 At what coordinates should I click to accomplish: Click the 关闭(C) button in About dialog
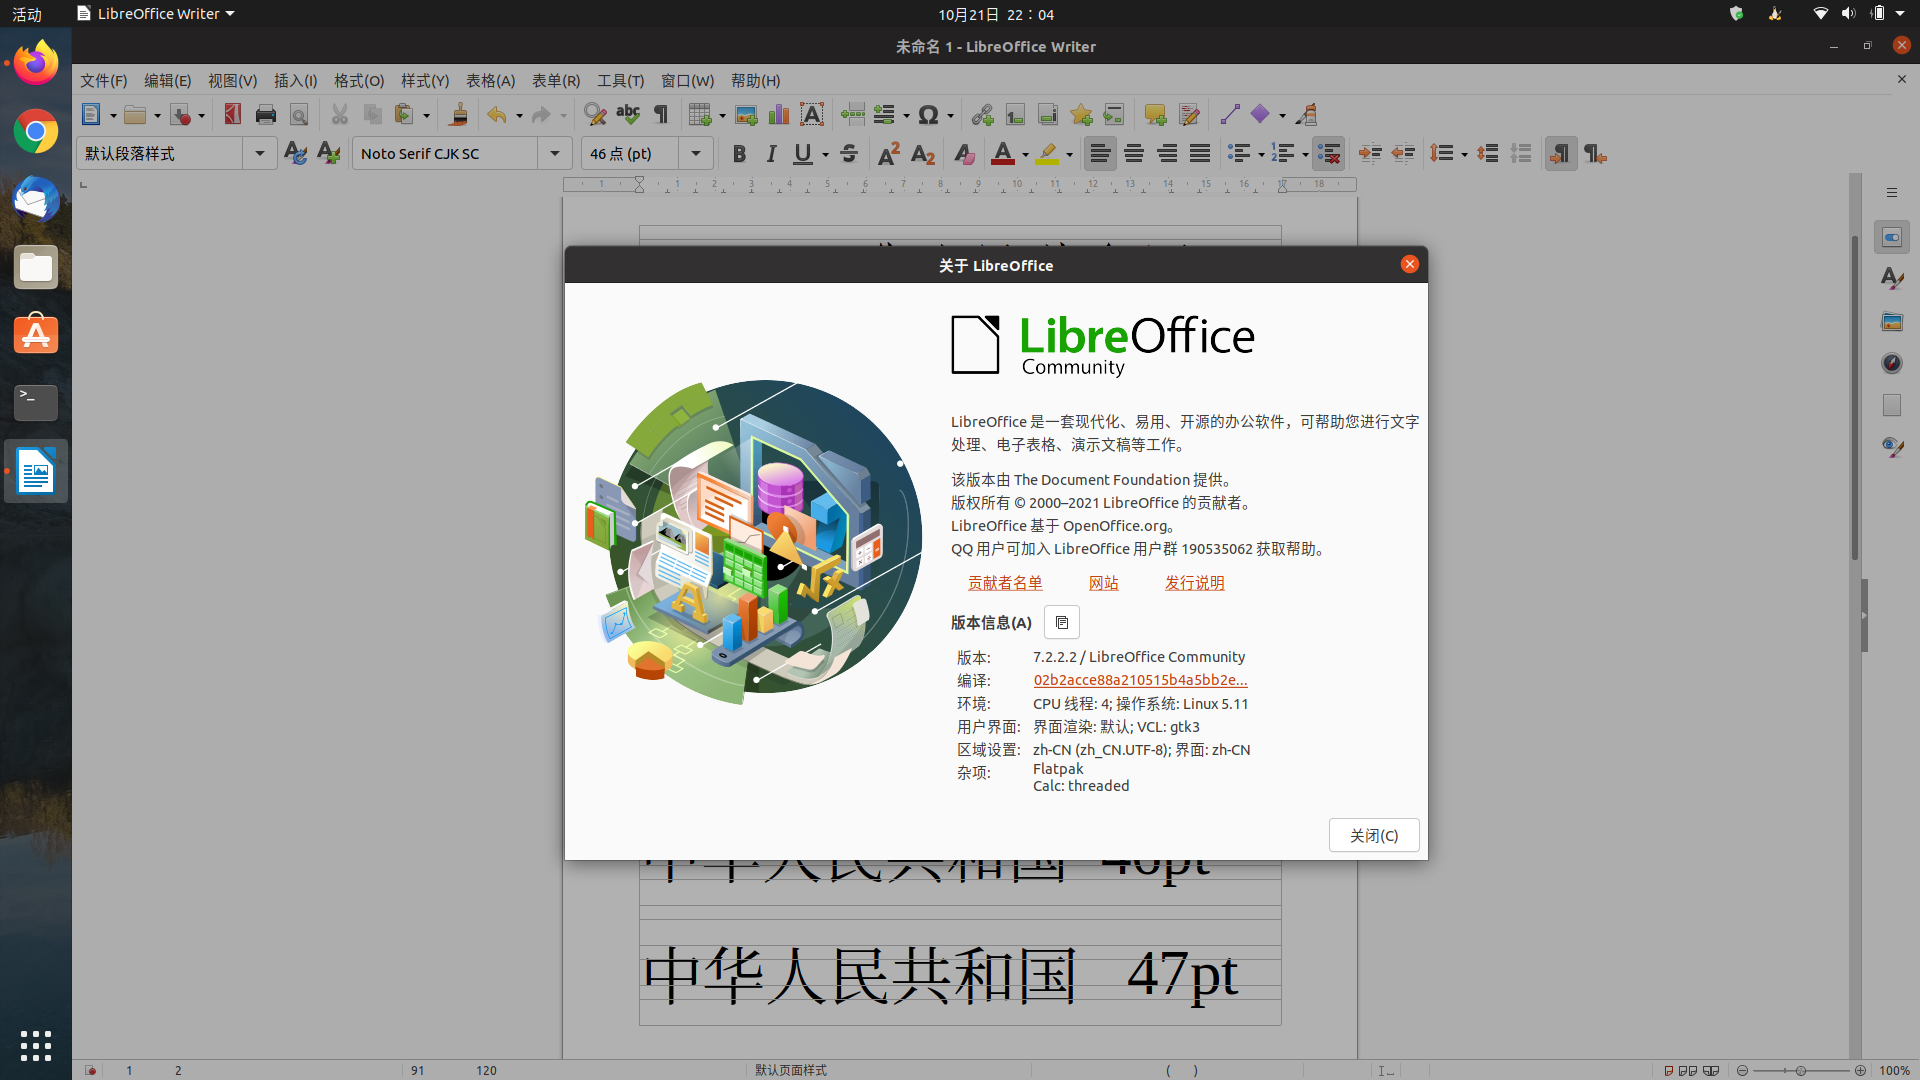[x=1374, y=836]
